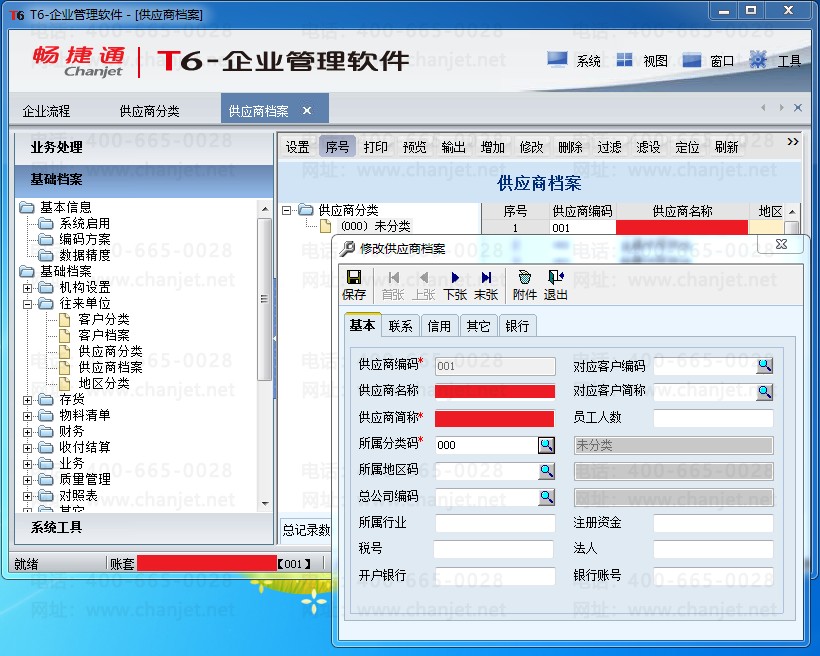Click 过滤 in the list toolbar
820x656 pixels.
tap(609, 148)
